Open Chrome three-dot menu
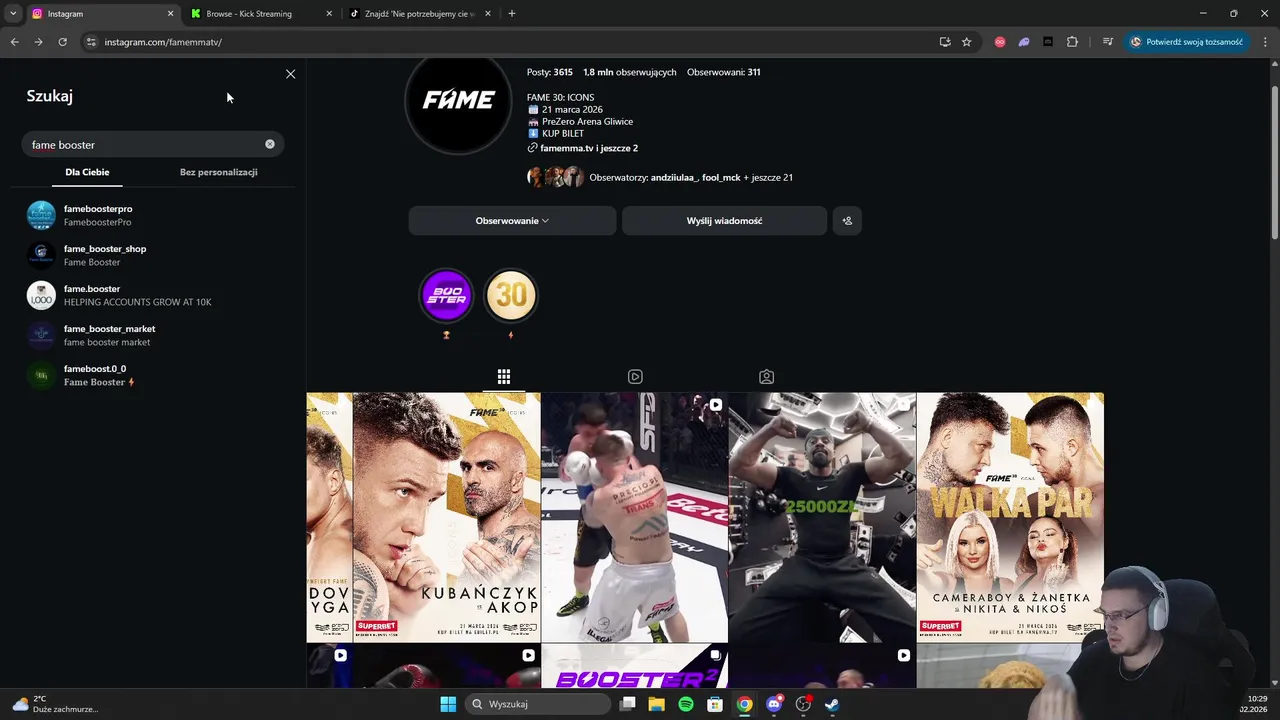The image size is (1280, 720). click(1266, 42)
